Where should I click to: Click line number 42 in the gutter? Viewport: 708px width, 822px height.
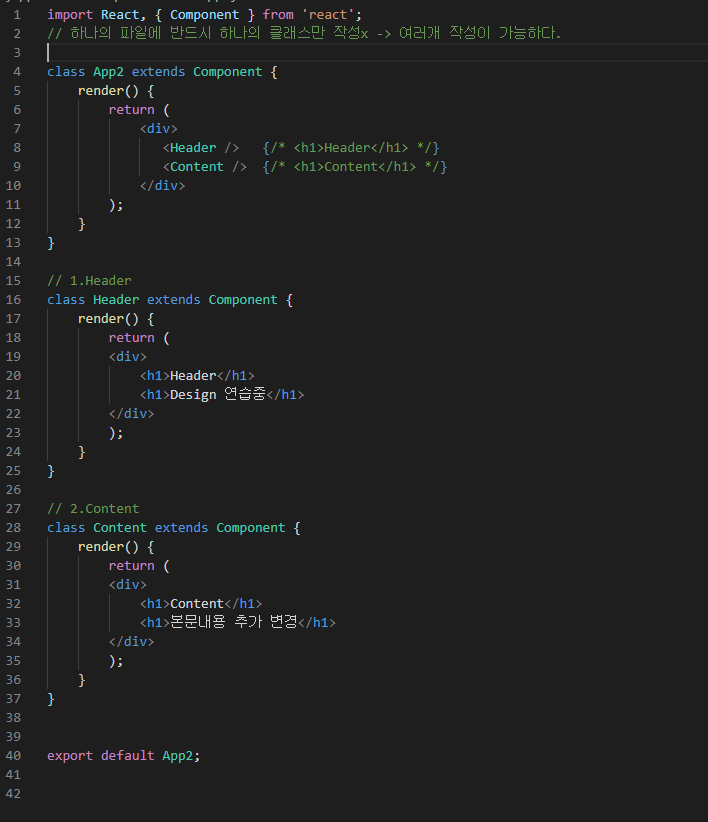tap(14, 794)
